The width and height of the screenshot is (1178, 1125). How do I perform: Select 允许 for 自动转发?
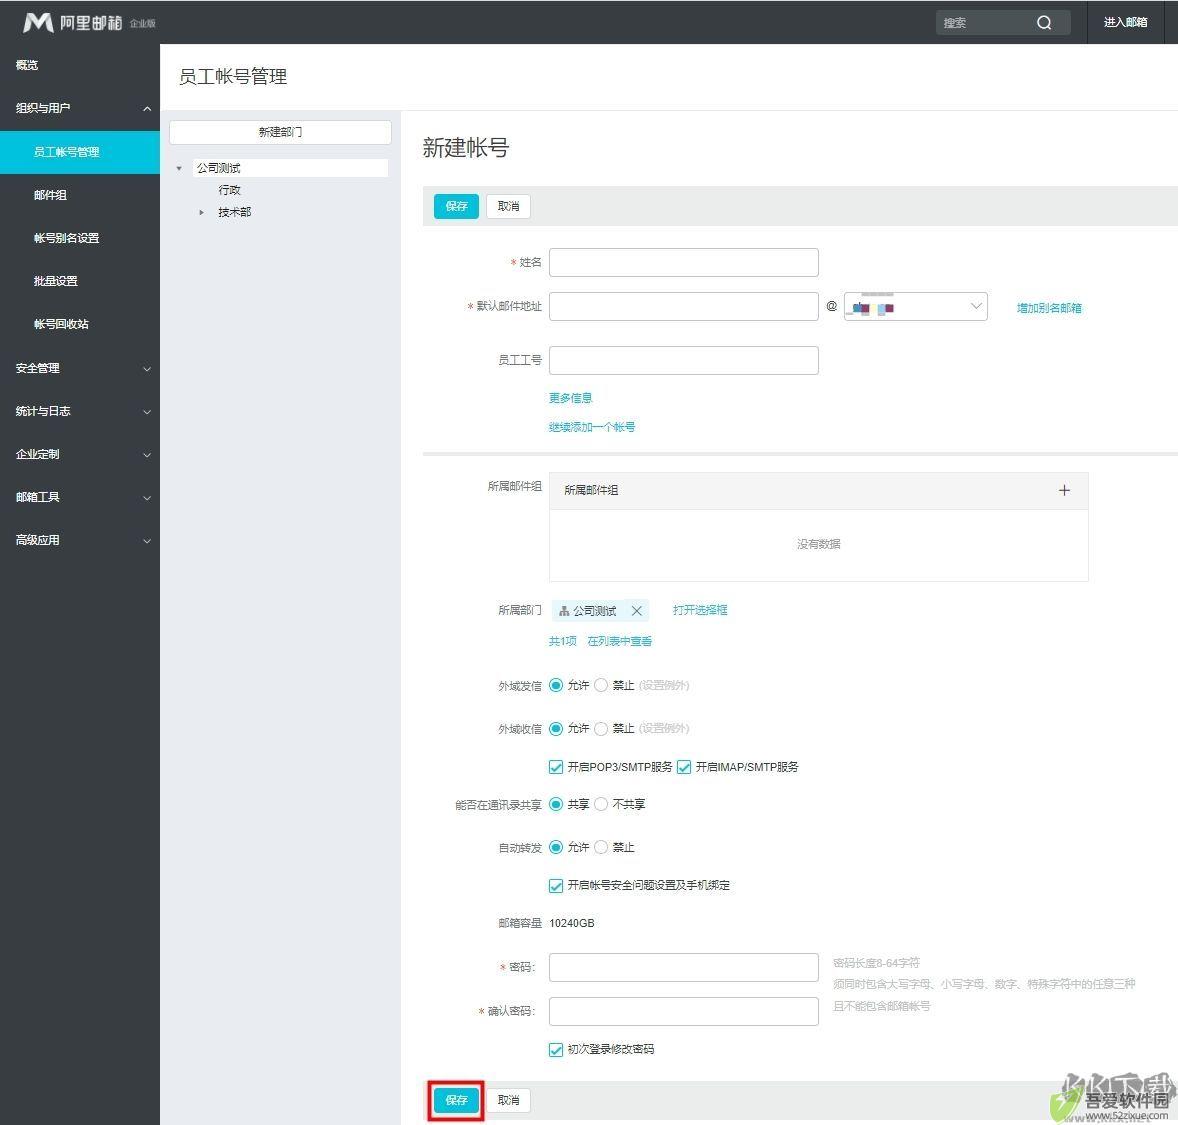tap(556, 847)
